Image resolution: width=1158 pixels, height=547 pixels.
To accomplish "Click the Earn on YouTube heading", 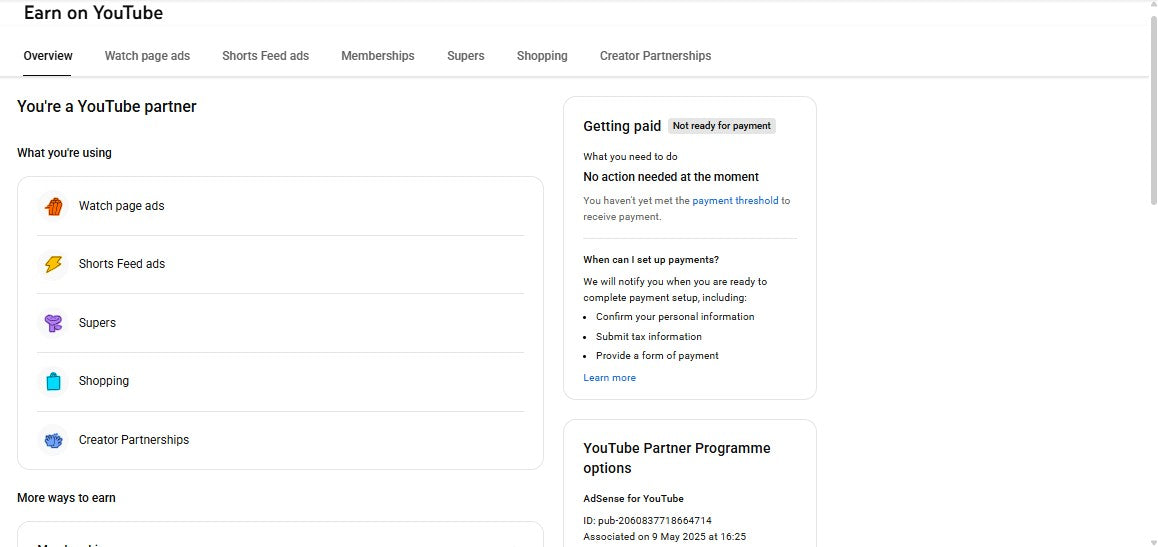I will [x=94, y=13].
